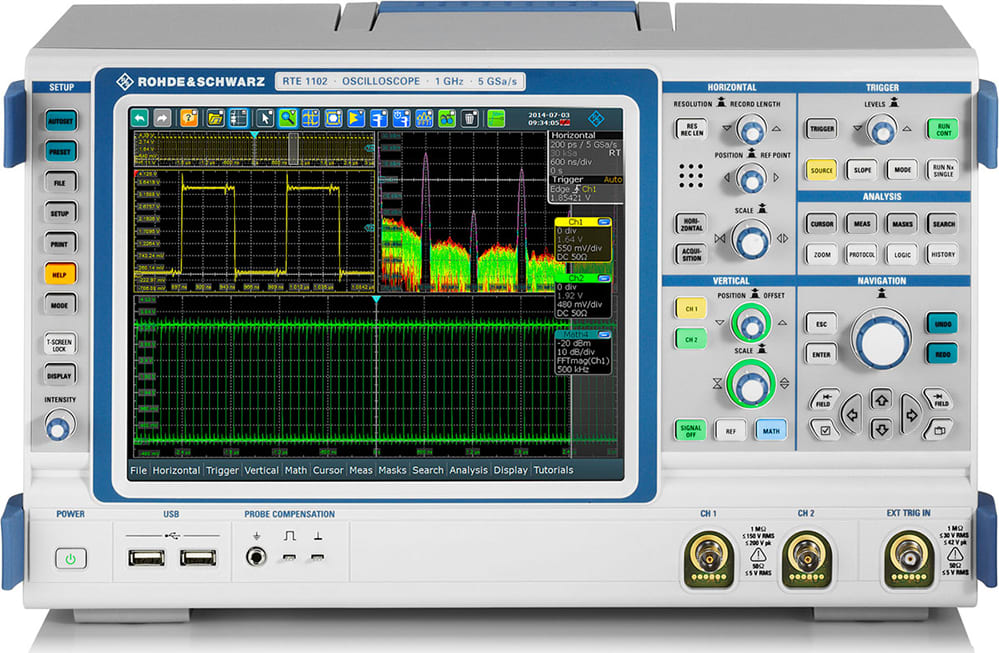
Task: Click the left arrow navigation key
Action: coord(851,414)
